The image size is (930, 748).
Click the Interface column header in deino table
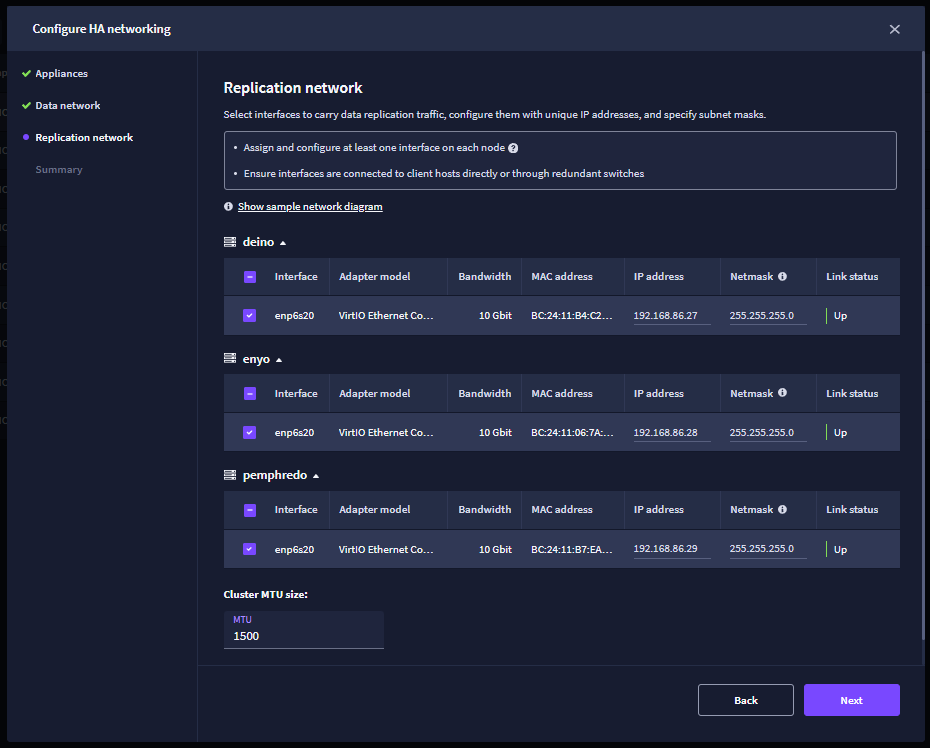click(x=296, y=276)
